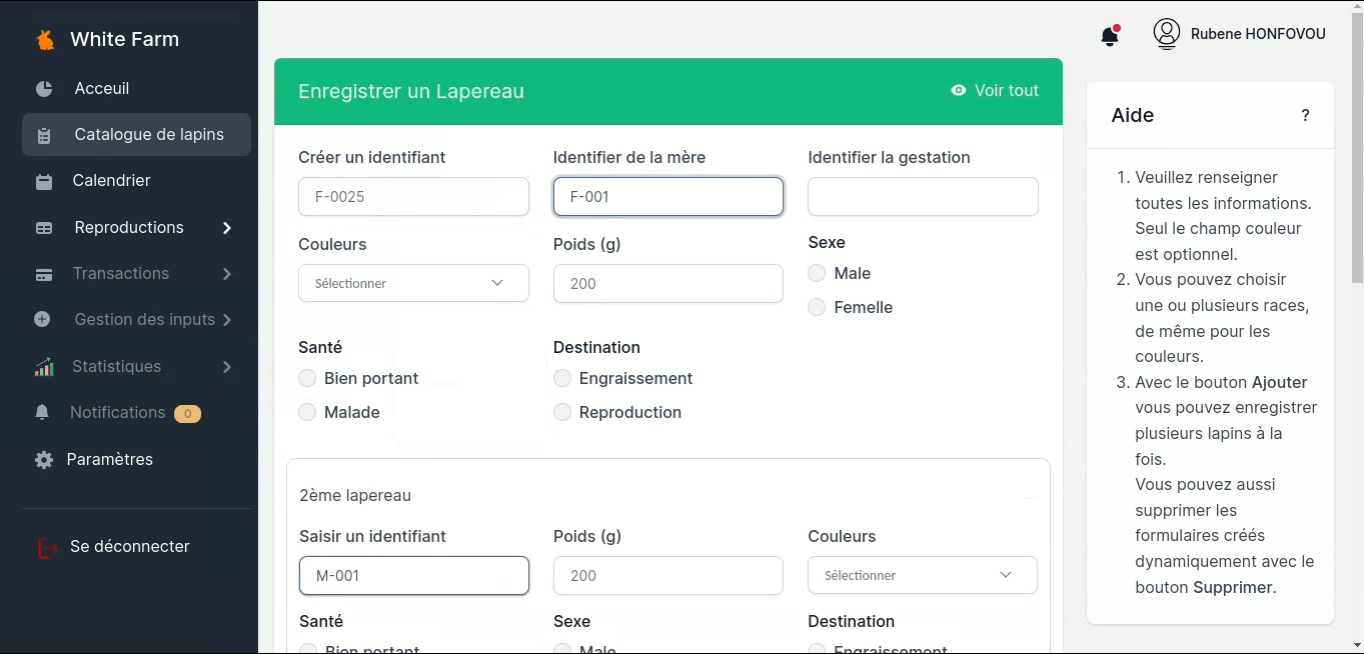Click the Acceuil pie chart icon
1364x654 pixels.
point(44,89)
